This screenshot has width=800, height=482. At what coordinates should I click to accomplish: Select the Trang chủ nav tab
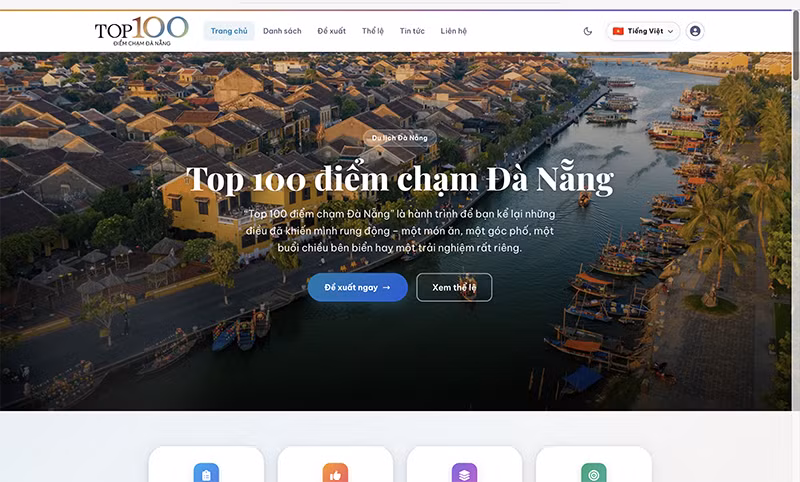tap(229, 31)
